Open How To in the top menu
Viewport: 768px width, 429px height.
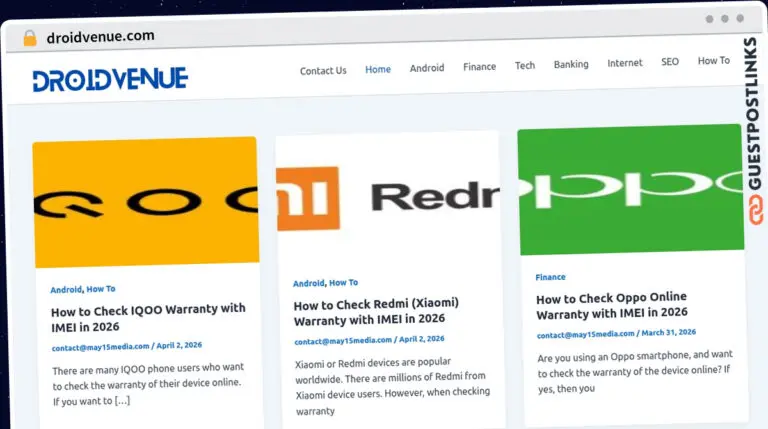713,61
